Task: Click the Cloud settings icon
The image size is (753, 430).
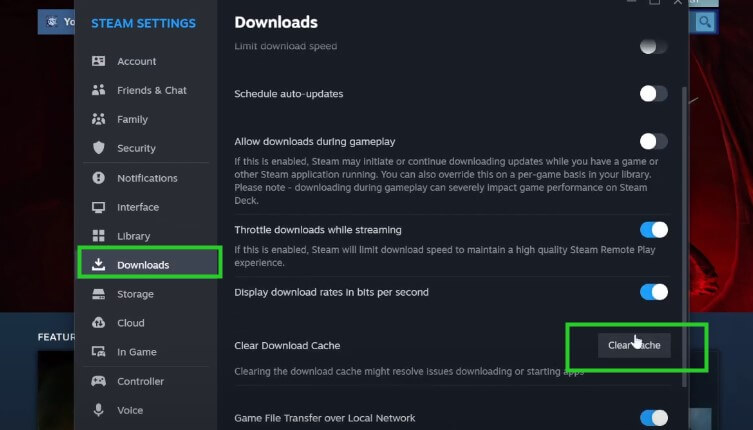Action: coord(98,323)
